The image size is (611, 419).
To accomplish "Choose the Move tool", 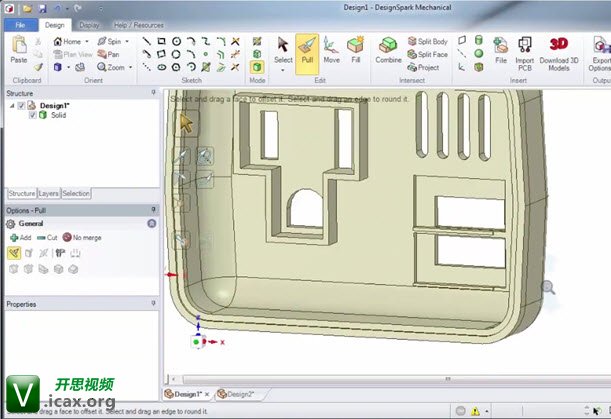I will [331, 50].
